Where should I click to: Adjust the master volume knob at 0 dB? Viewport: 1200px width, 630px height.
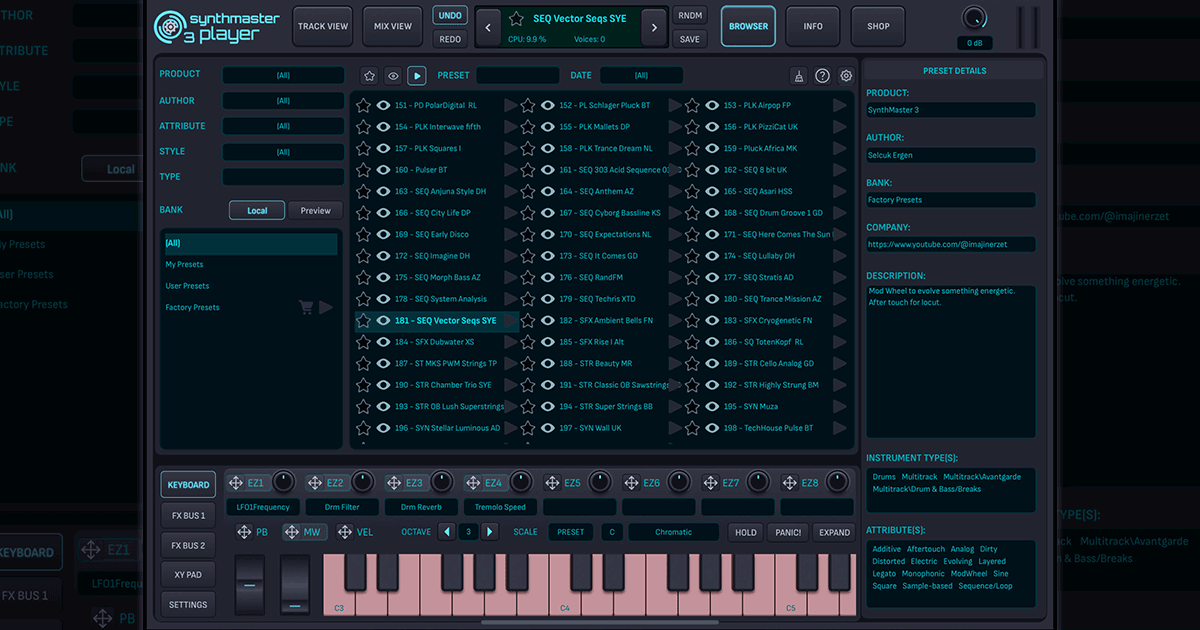tap(974, 18)
